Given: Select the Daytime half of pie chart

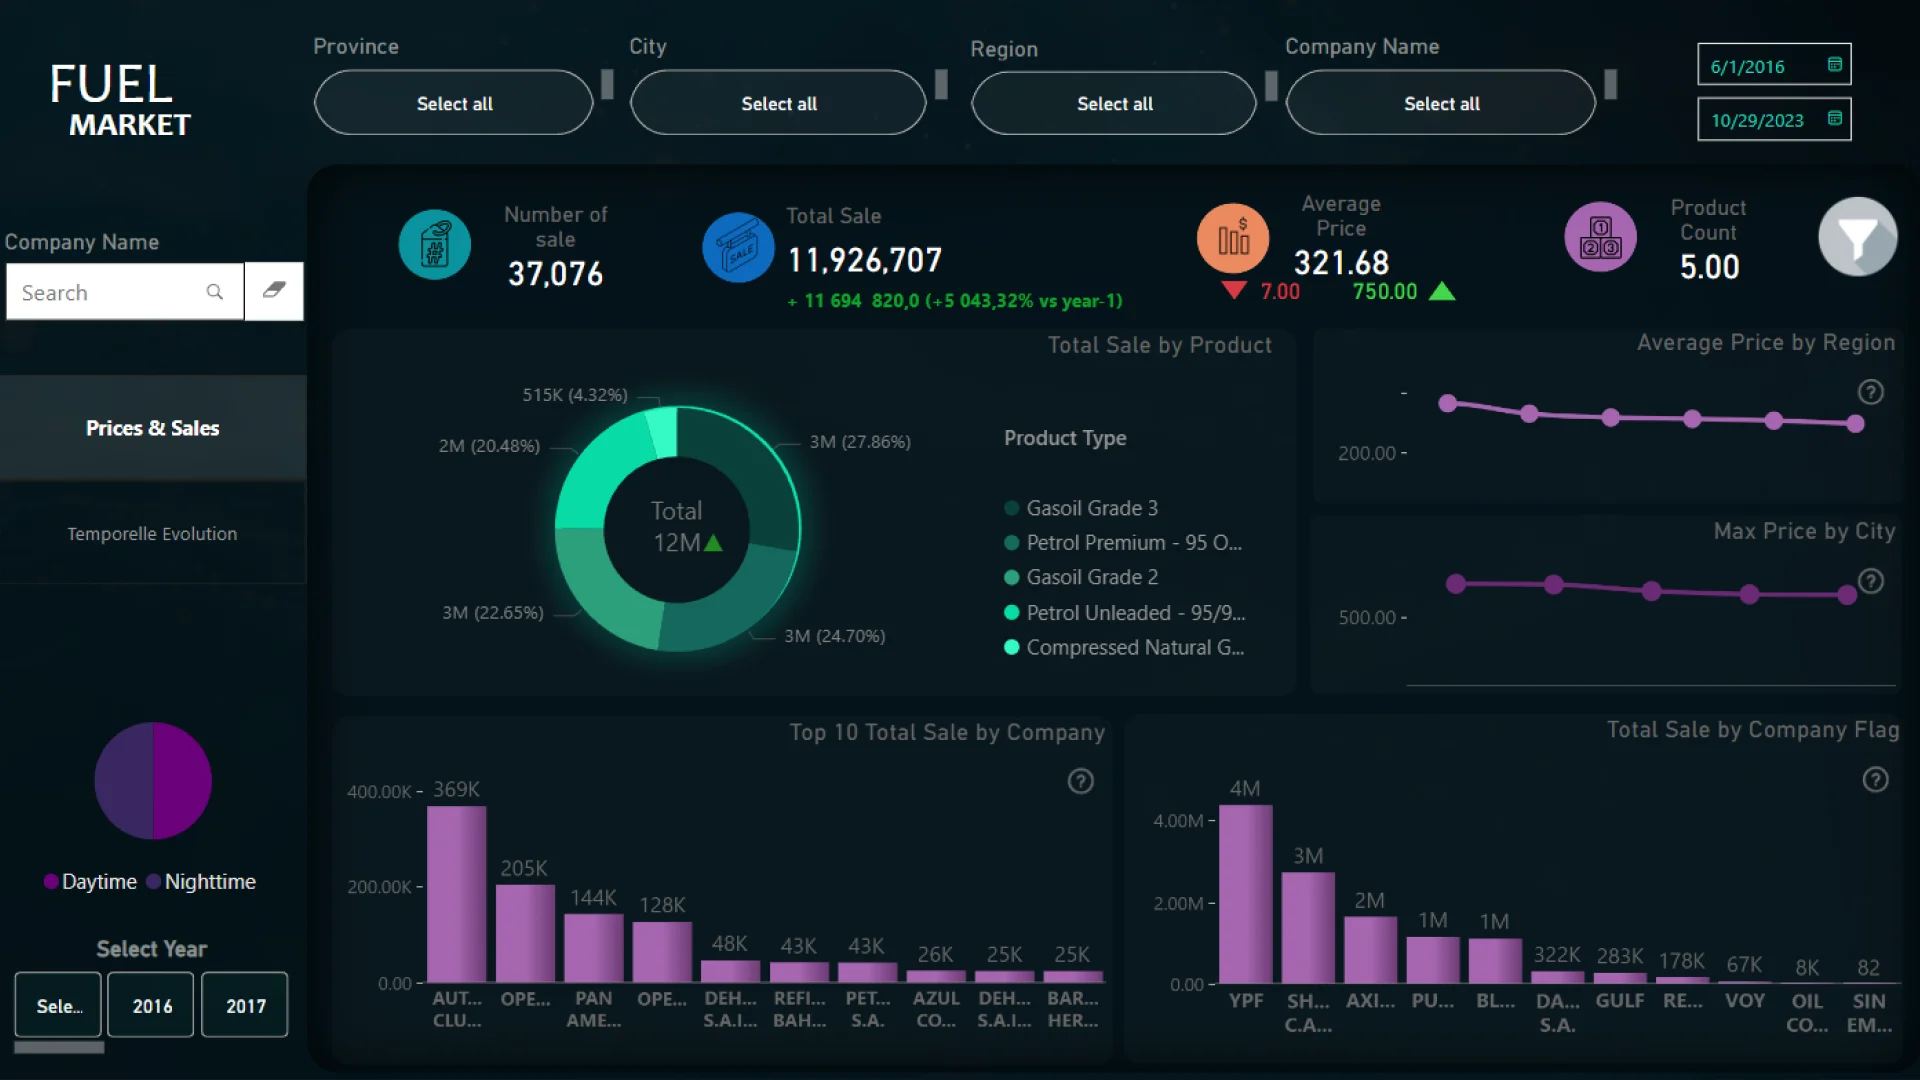Looking at the screenshot, I should click(183, 781).
